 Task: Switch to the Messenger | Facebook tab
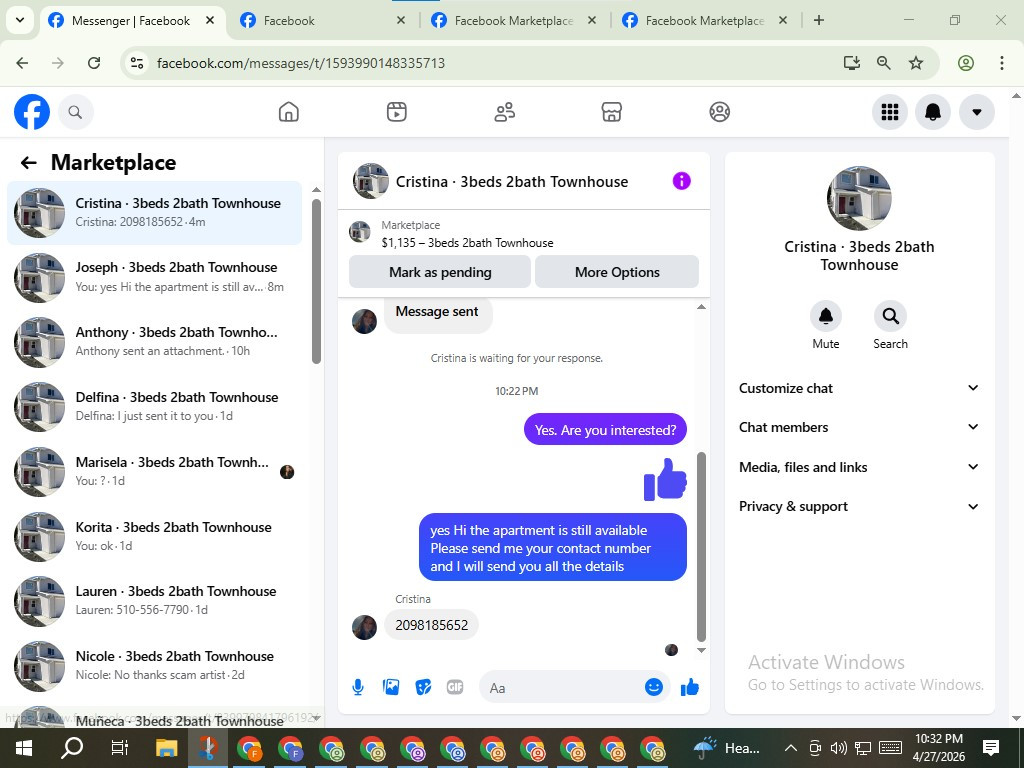click(x=131, y=21)
